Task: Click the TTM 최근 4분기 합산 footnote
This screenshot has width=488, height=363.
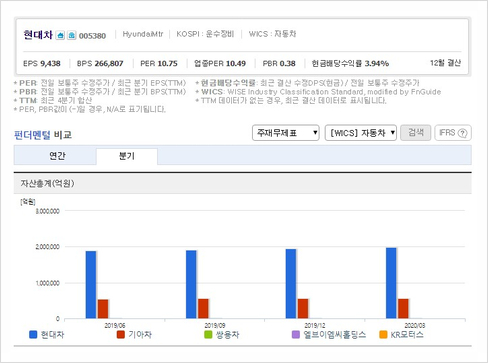Action: coord(53,100)
